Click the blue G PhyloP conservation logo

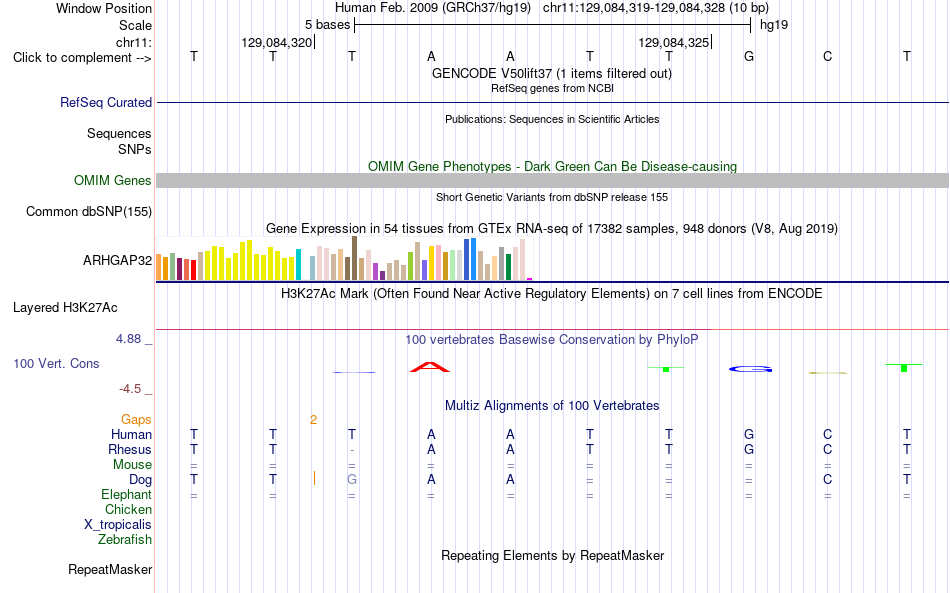point(750,369)
